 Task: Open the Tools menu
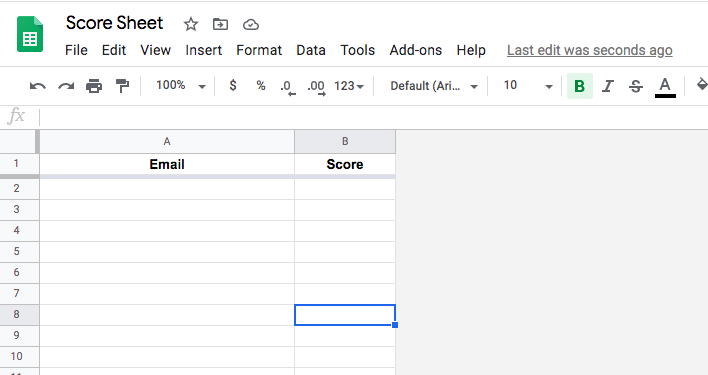coord(358,50)
